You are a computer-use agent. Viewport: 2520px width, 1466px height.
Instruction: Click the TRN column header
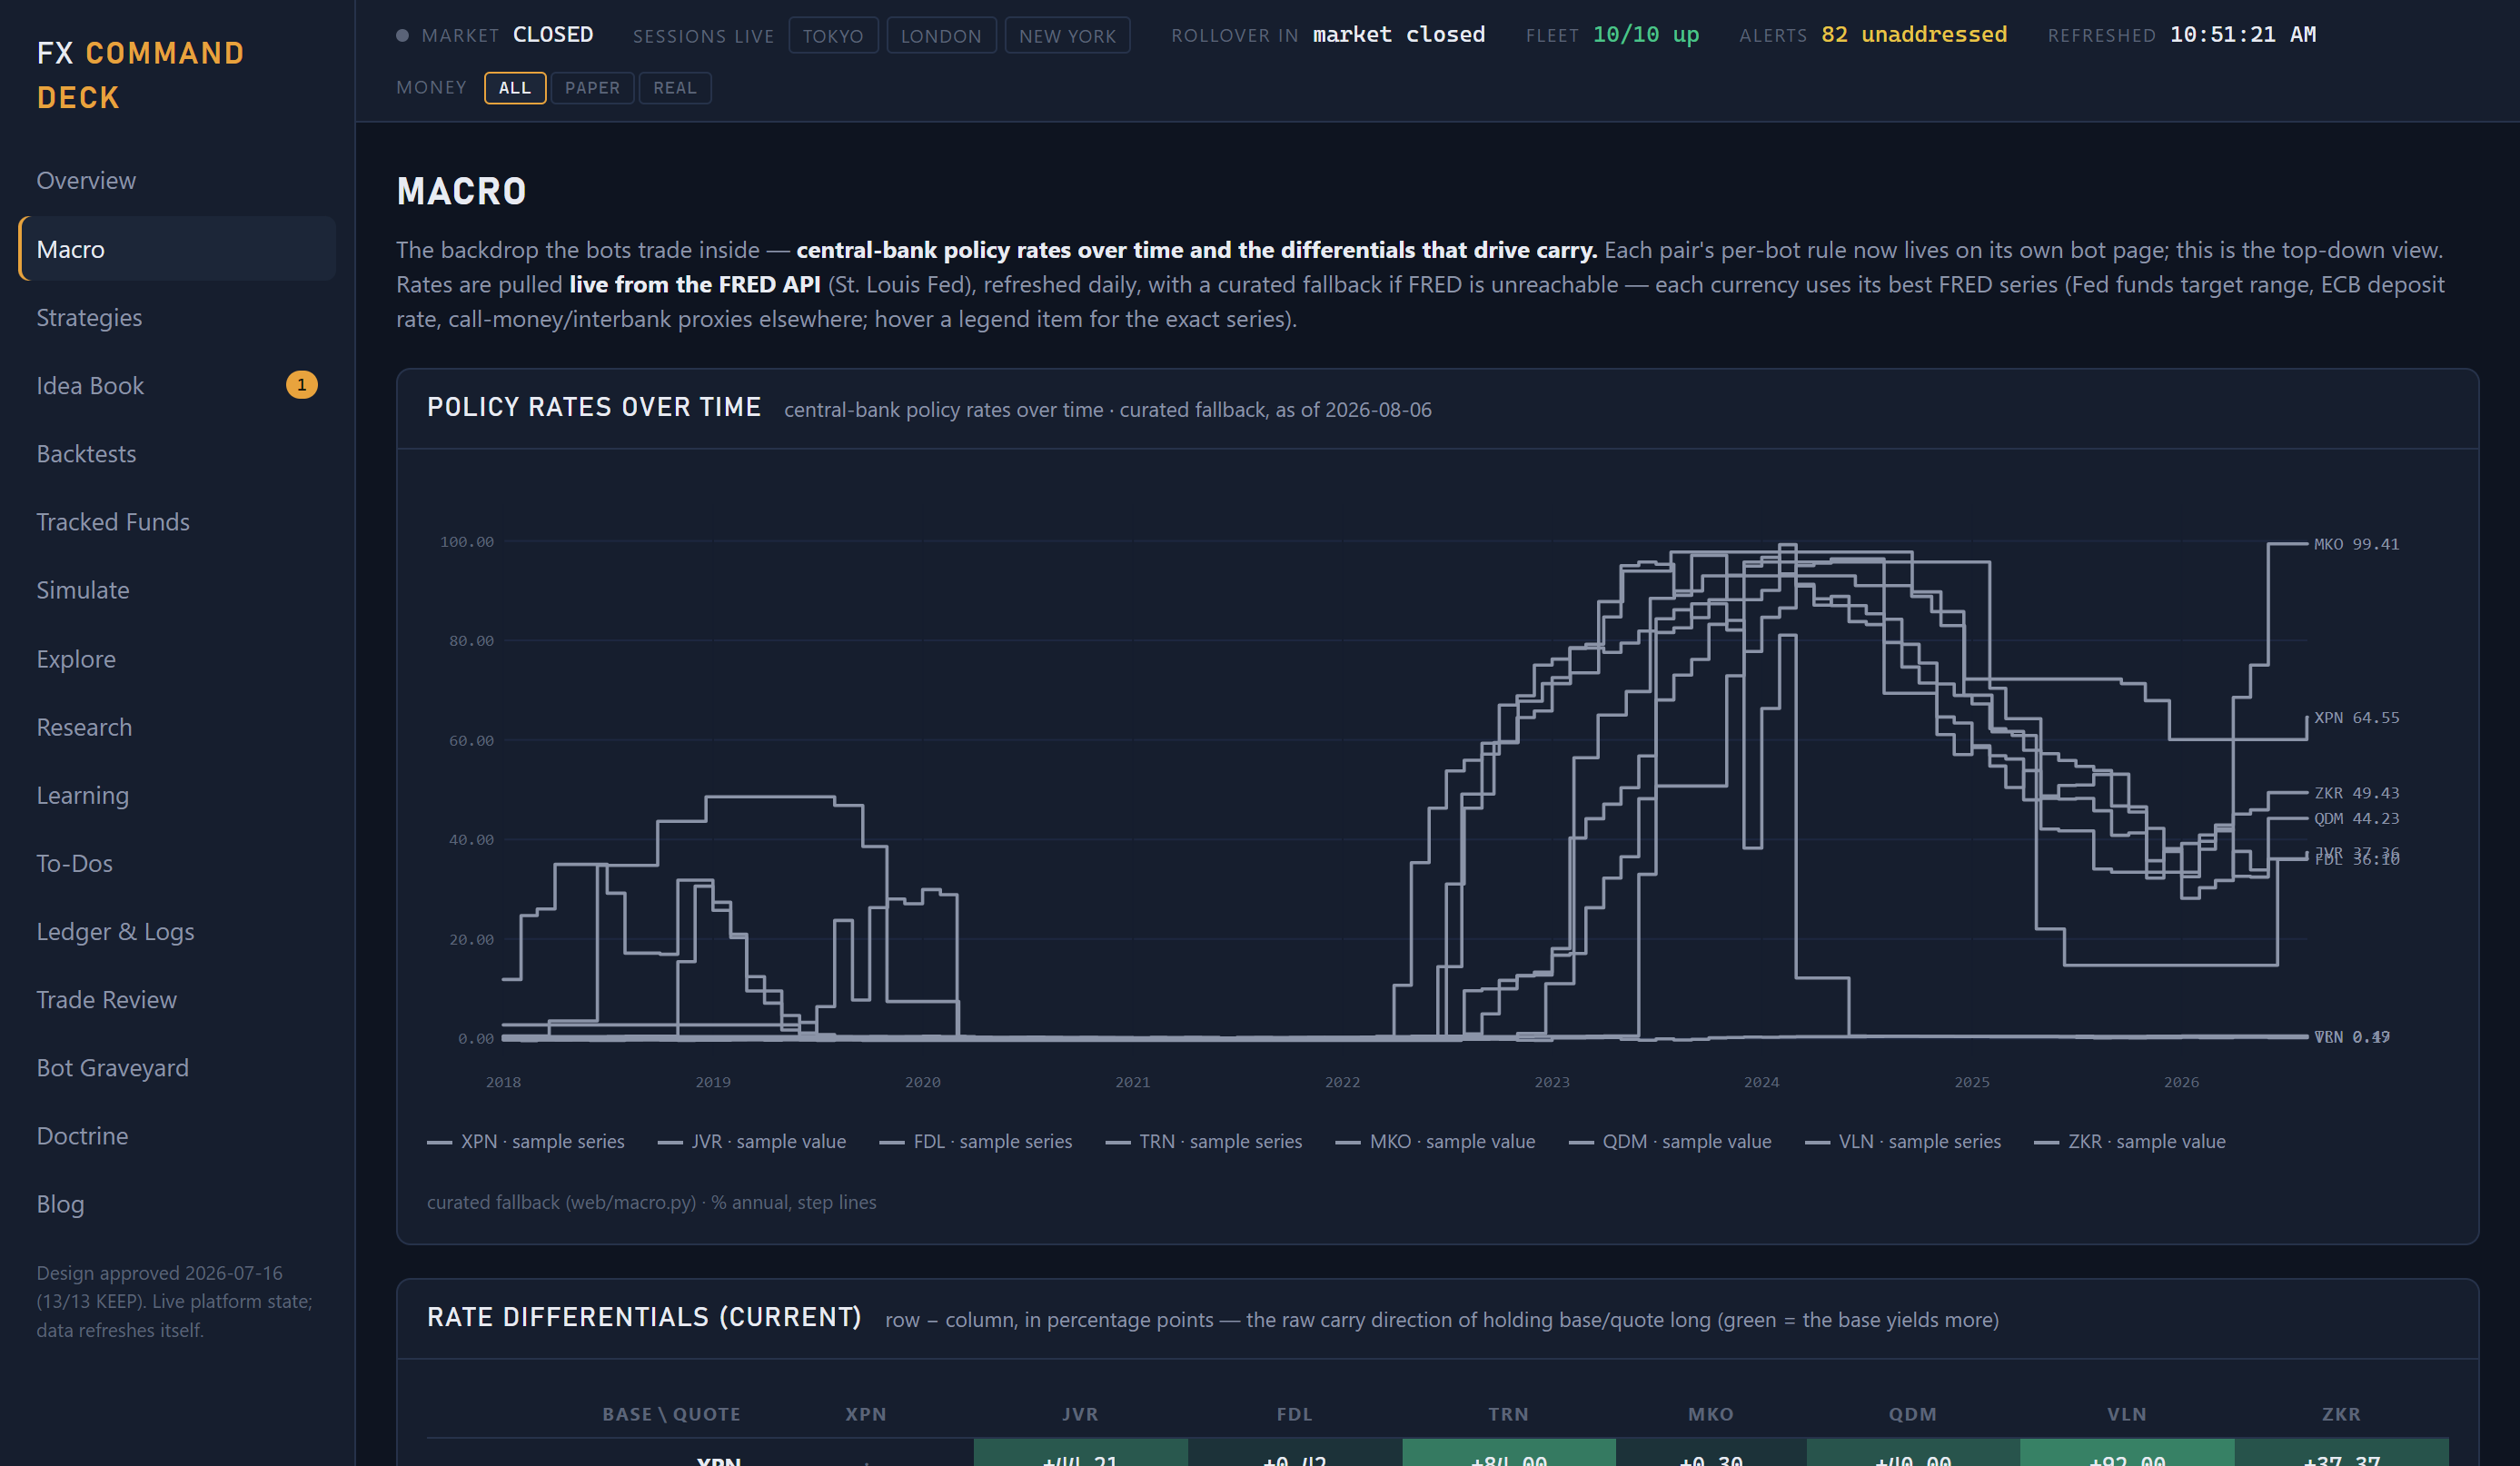tap(1508, 1414)
